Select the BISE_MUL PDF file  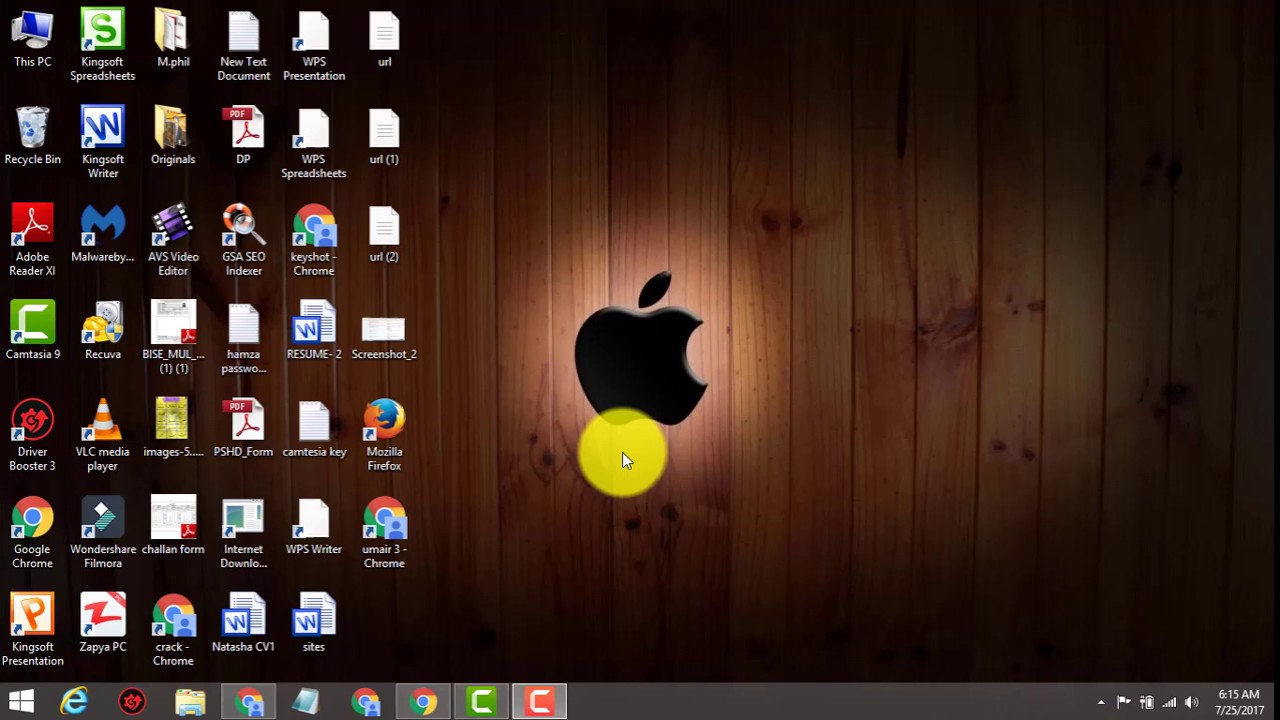(173, 337)
